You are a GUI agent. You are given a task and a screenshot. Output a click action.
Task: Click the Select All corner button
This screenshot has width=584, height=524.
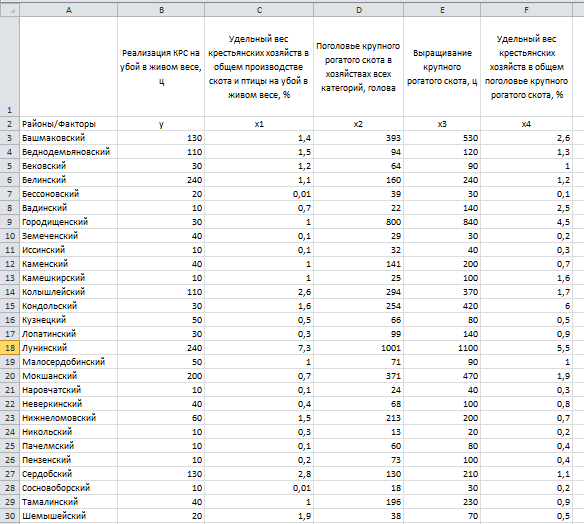pos(10,10)
